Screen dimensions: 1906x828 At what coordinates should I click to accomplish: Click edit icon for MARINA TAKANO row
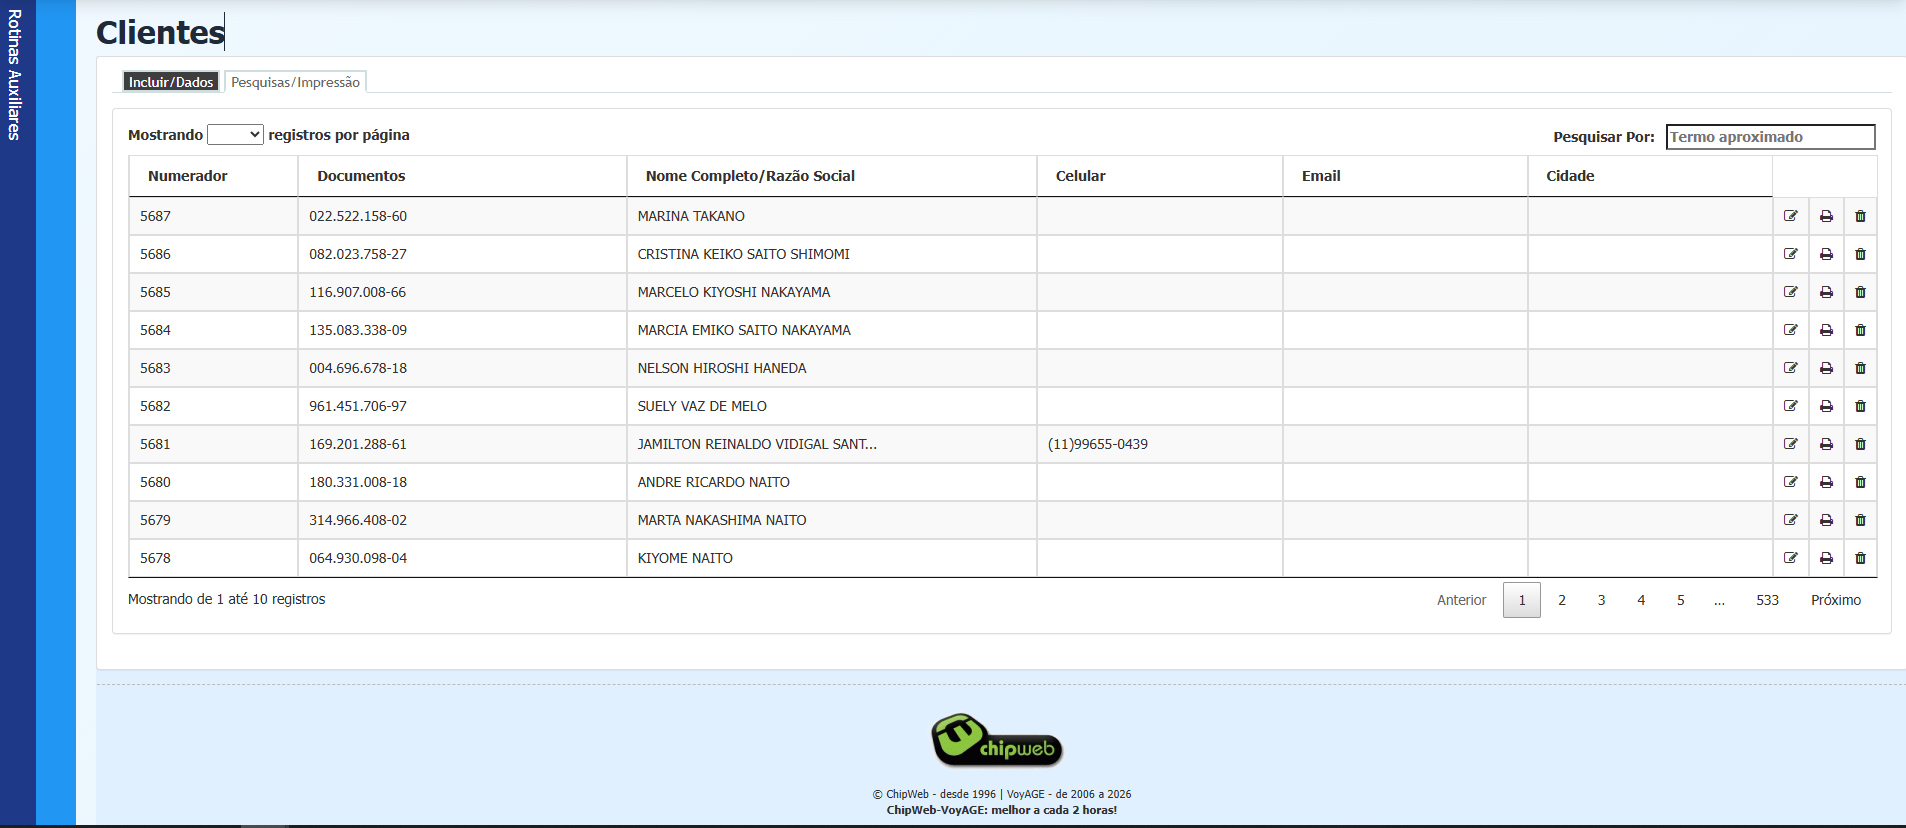[x=1790, y=216]
